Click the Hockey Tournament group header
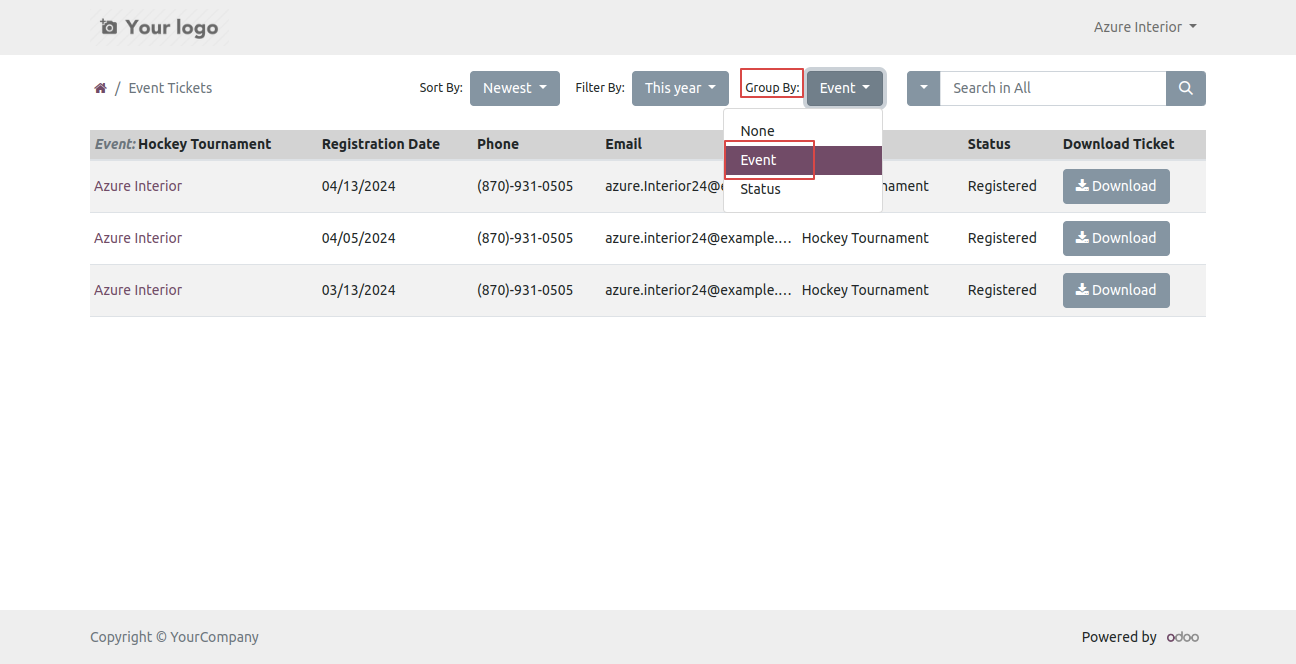The image size is (1296, 664). pyautogui.click(x=183, y=144)
